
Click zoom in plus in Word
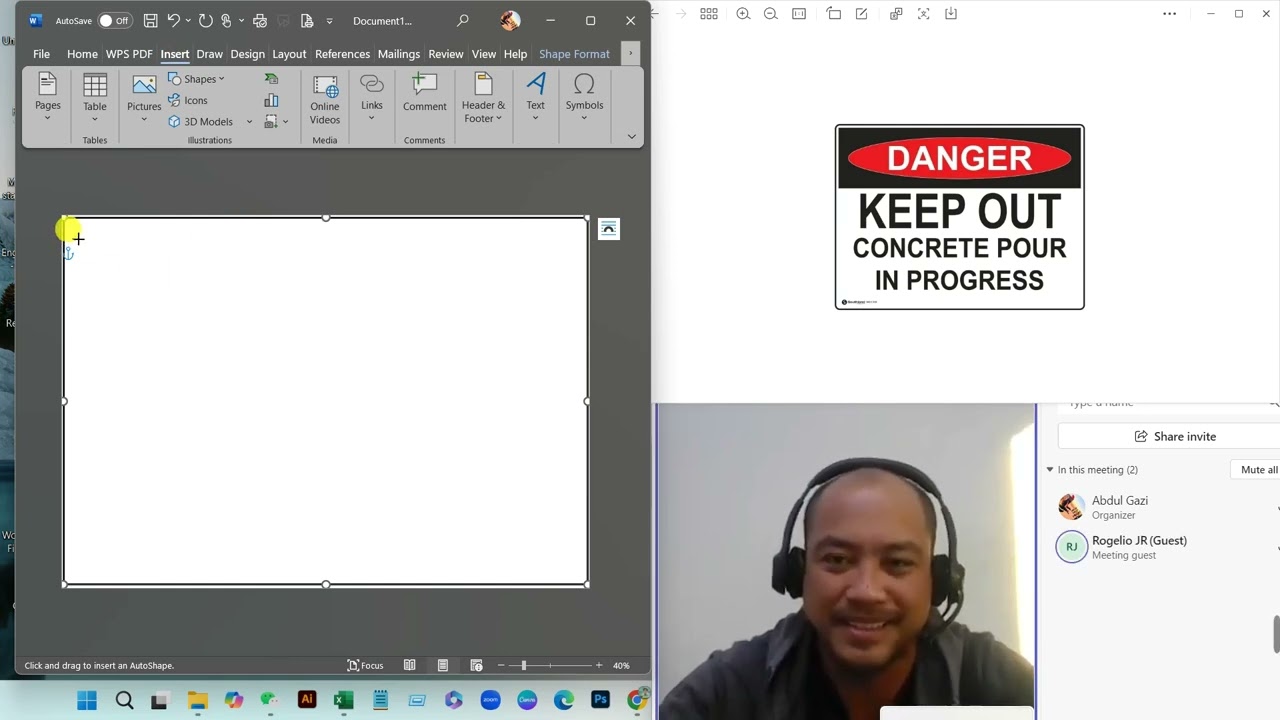click(x=599, y=665)
